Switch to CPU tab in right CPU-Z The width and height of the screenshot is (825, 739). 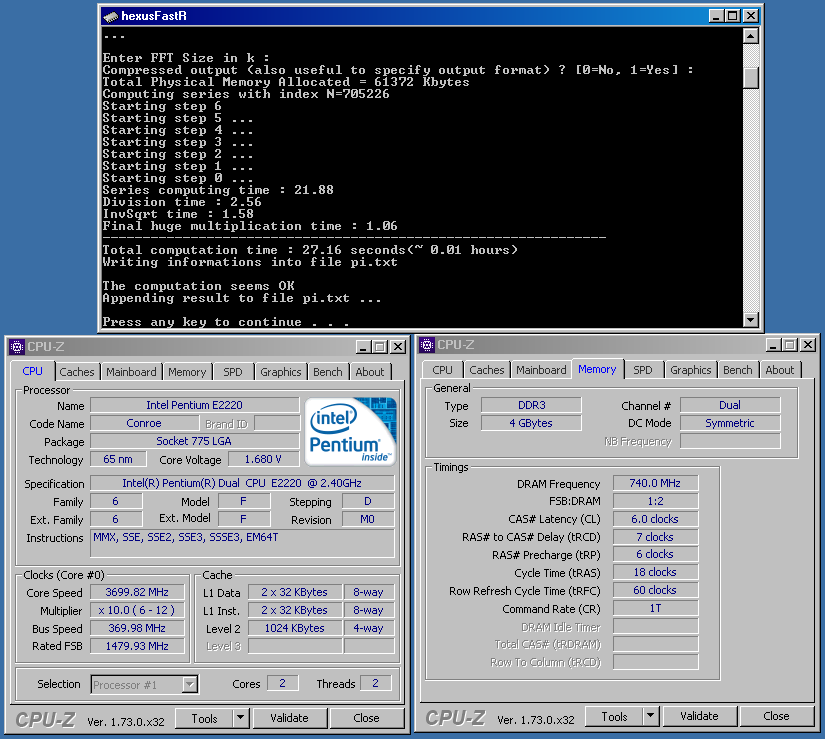click(x=442, y=370)
